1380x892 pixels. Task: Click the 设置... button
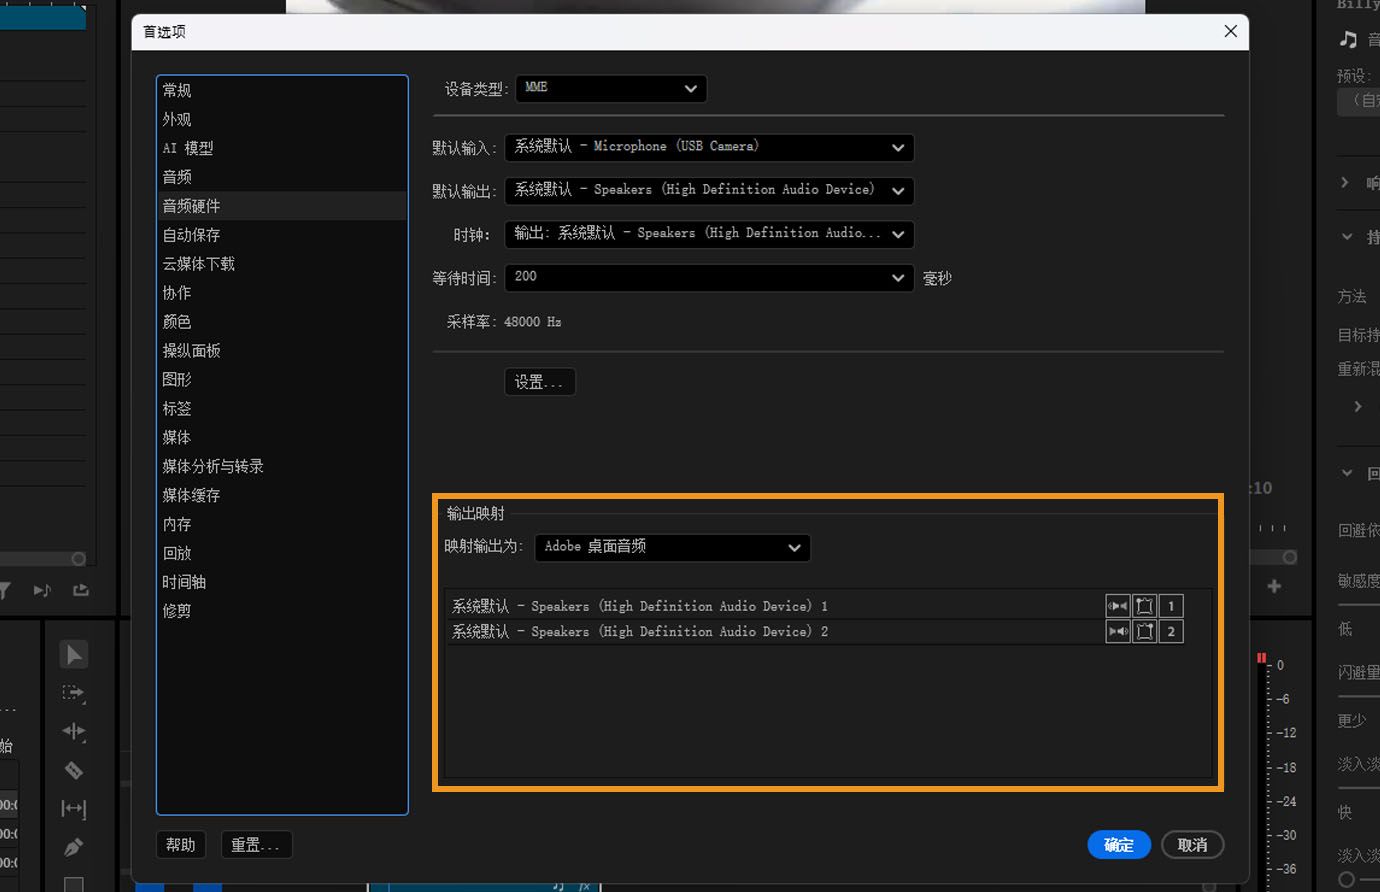click(x=540, y=382)
